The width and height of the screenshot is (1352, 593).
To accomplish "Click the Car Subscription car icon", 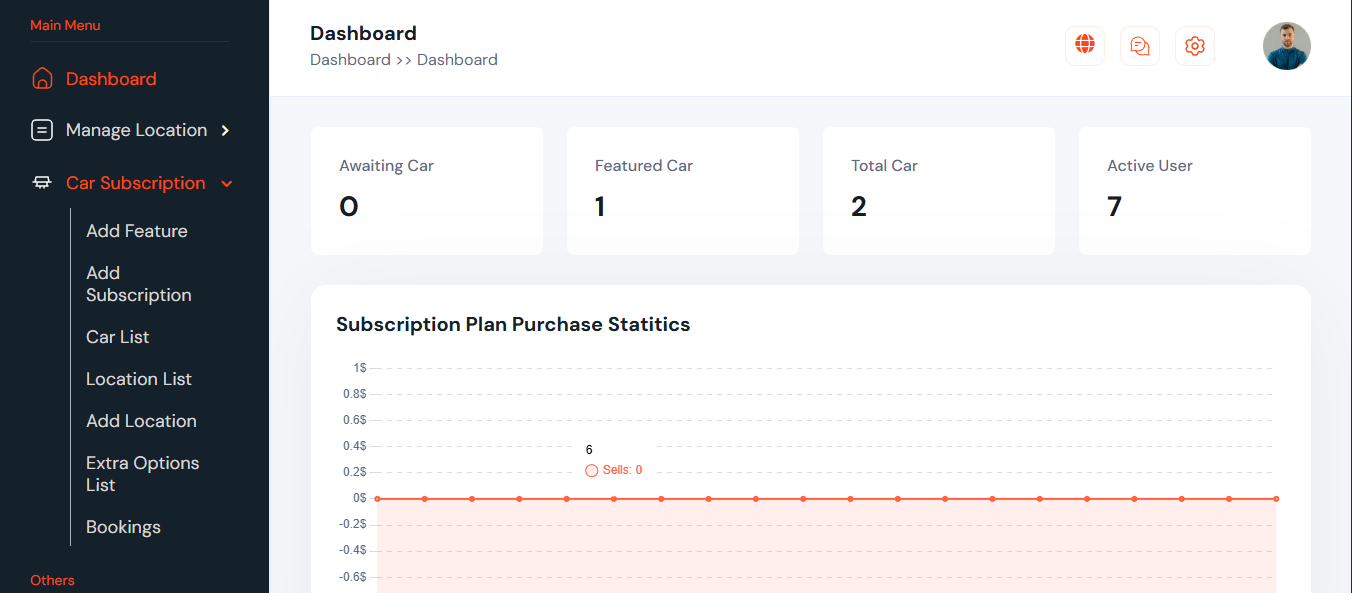I will [x=41, y=182].
